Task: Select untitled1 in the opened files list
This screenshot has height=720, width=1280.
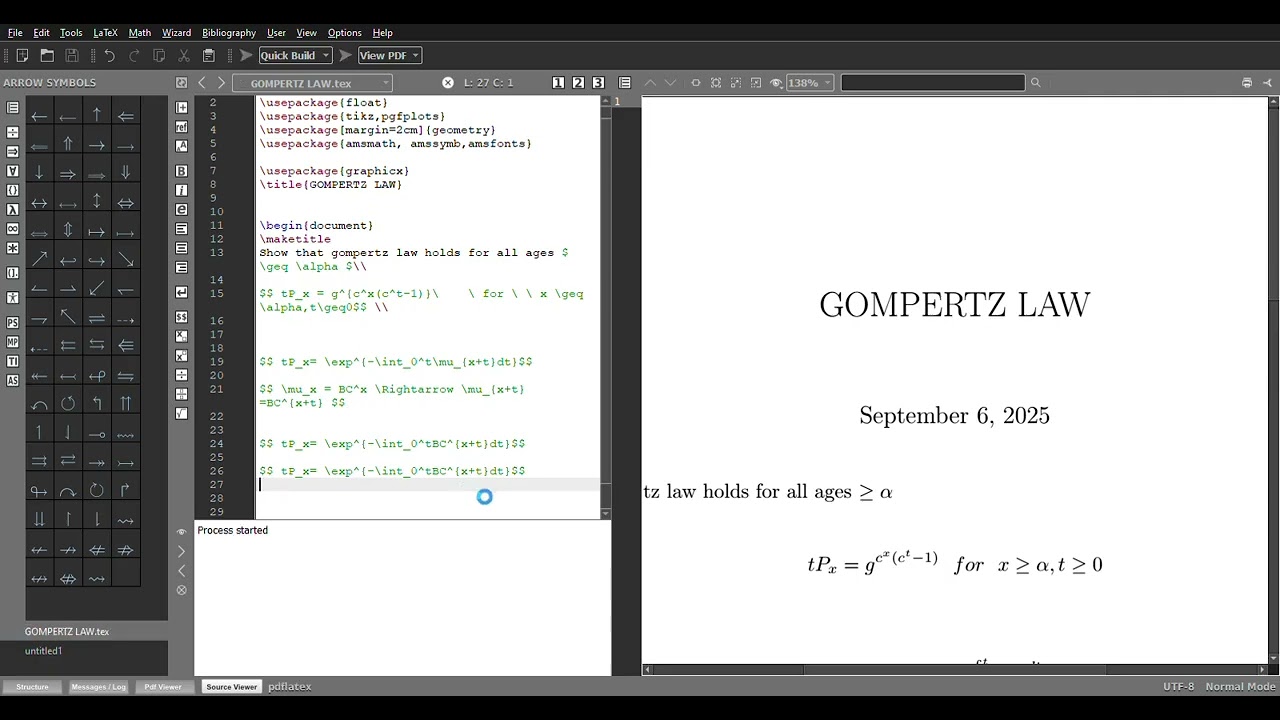Action: [x=44, y=651]
